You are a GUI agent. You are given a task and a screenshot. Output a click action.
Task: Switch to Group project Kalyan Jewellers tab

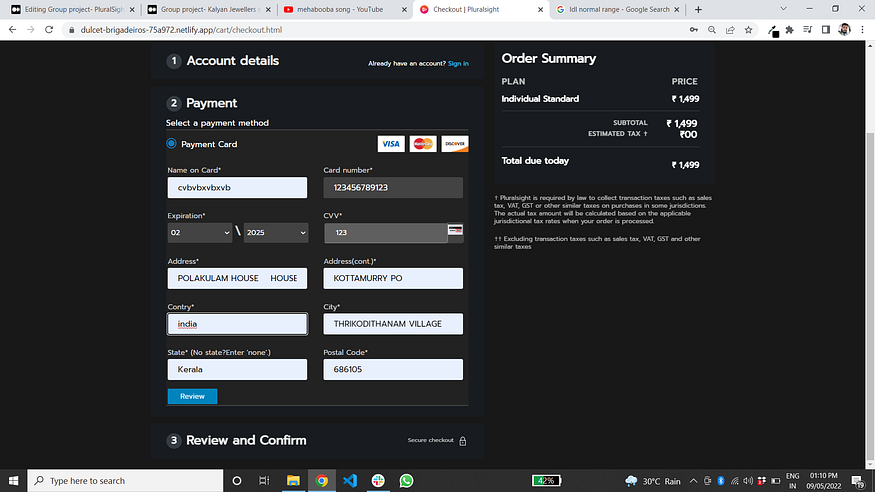pyautogui.click(x=209, y=9)
